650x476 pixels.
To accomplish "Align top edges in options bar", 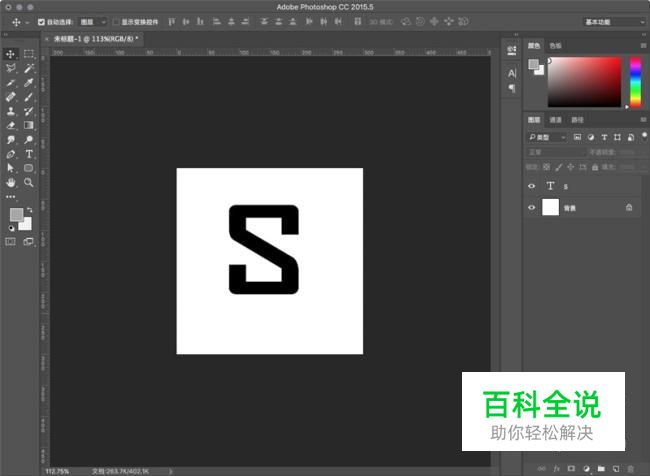I will (171, 22).
